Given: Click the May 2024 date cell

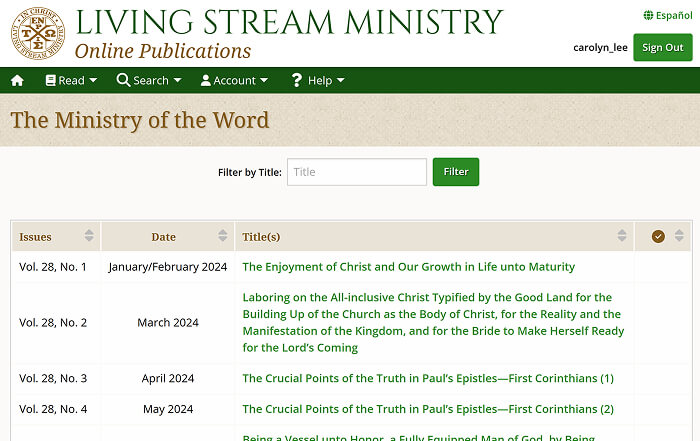Looking at the screenshot, I should 168,409.
